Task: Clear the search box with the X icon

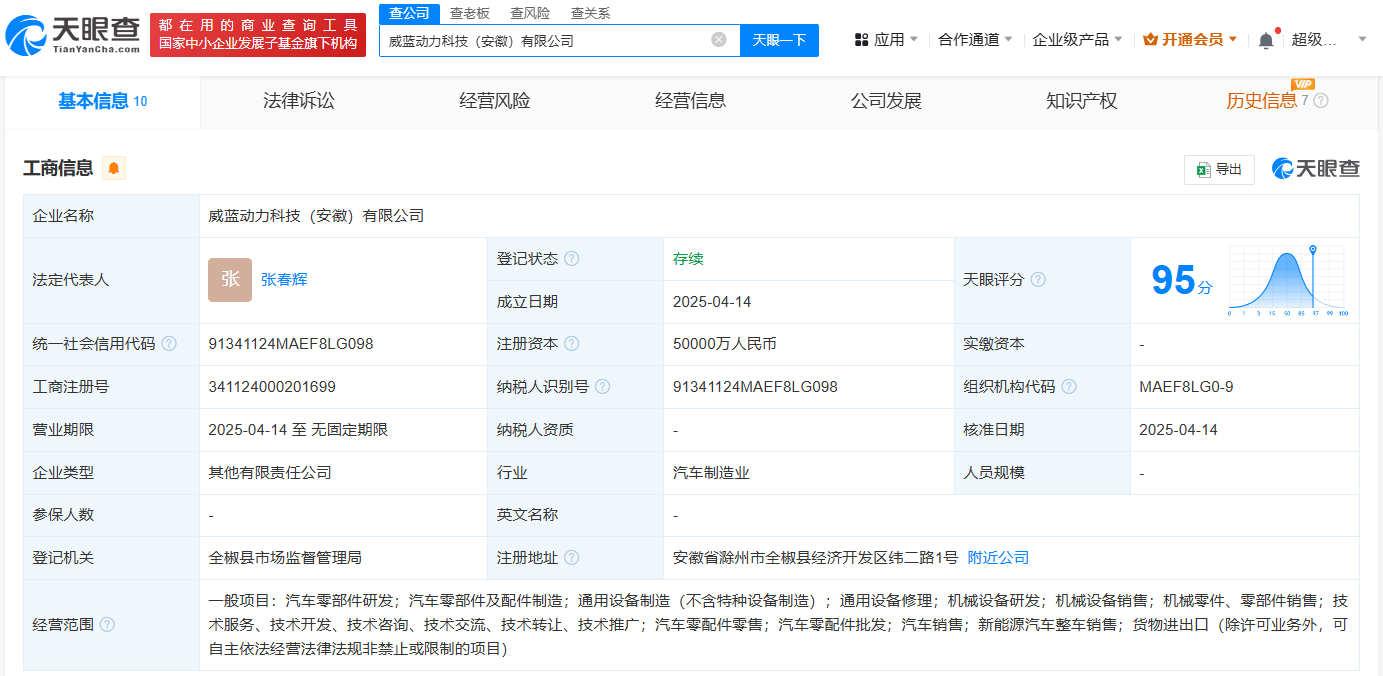Action: (x=719, y=40)
